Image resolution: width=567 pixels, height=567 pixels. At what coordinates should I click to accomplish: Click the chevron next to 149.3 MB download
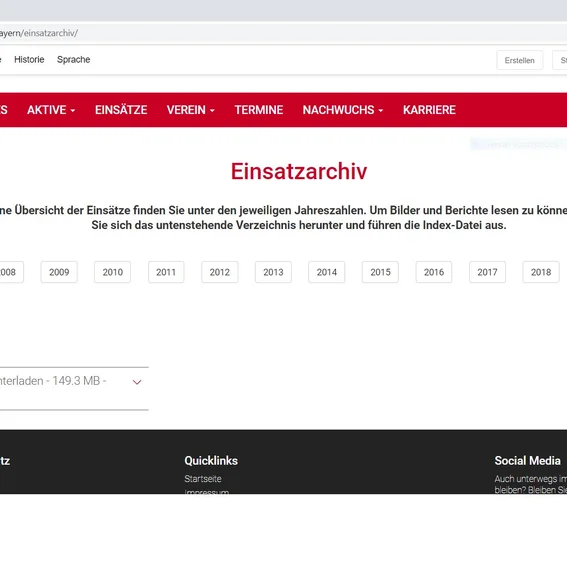click(x=137, y=382)
